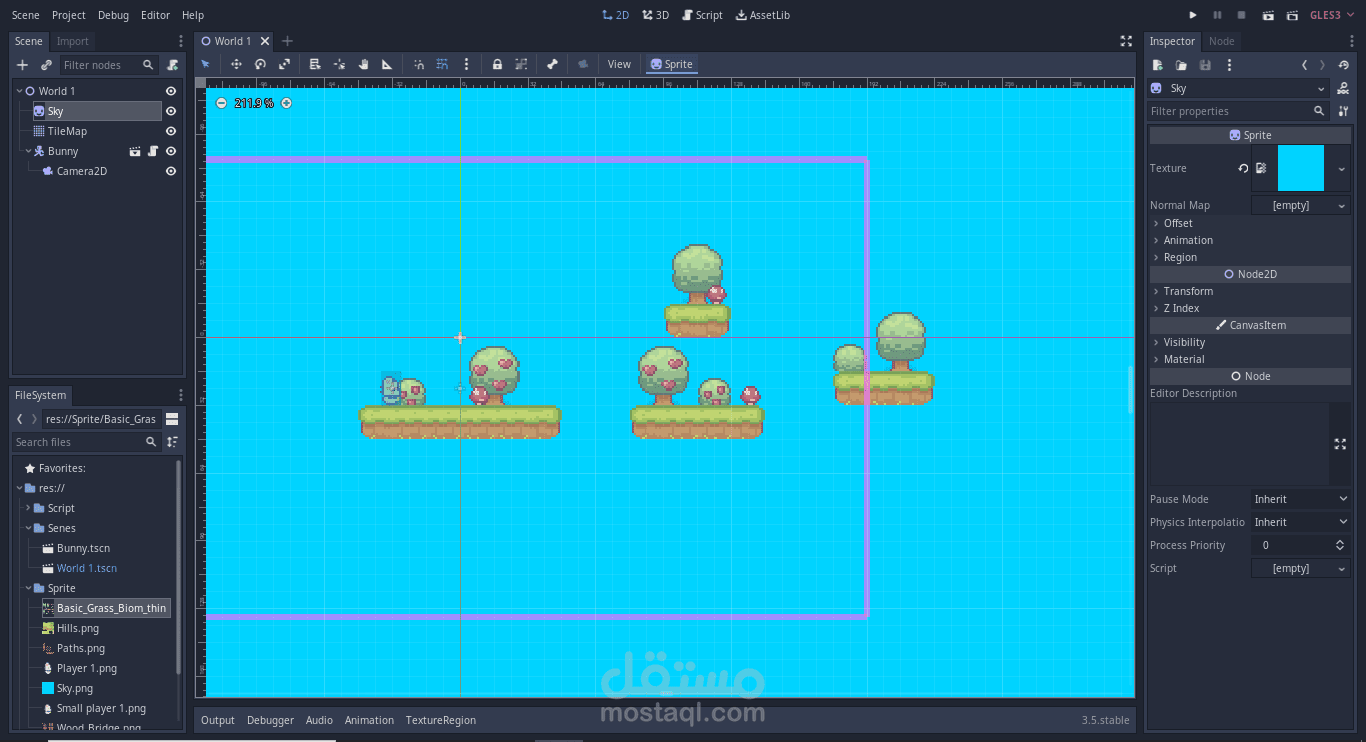
Task: Click the Filter nodes search field
Action: (x=108, y=65)
